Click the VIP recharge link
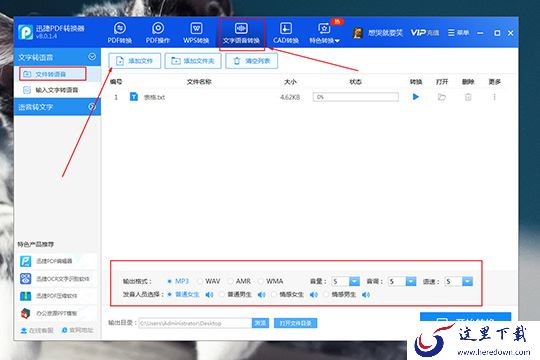 pos(425,33)
